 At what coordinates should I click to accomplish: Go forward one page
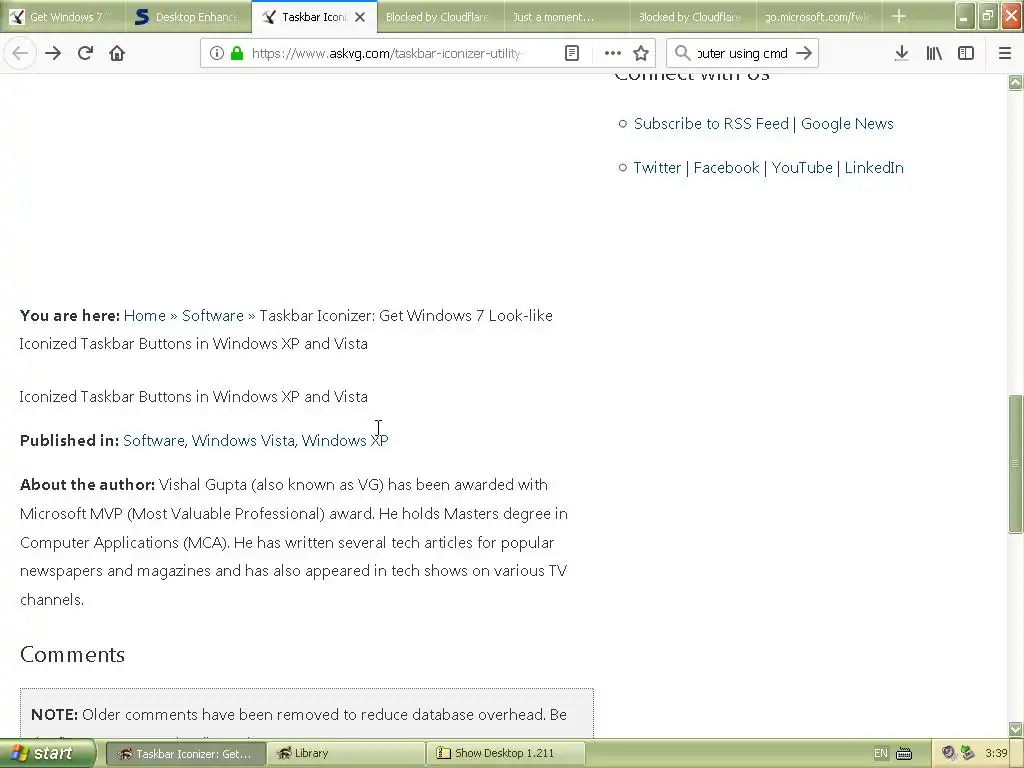pyautogui.click(x=53, y=53)
